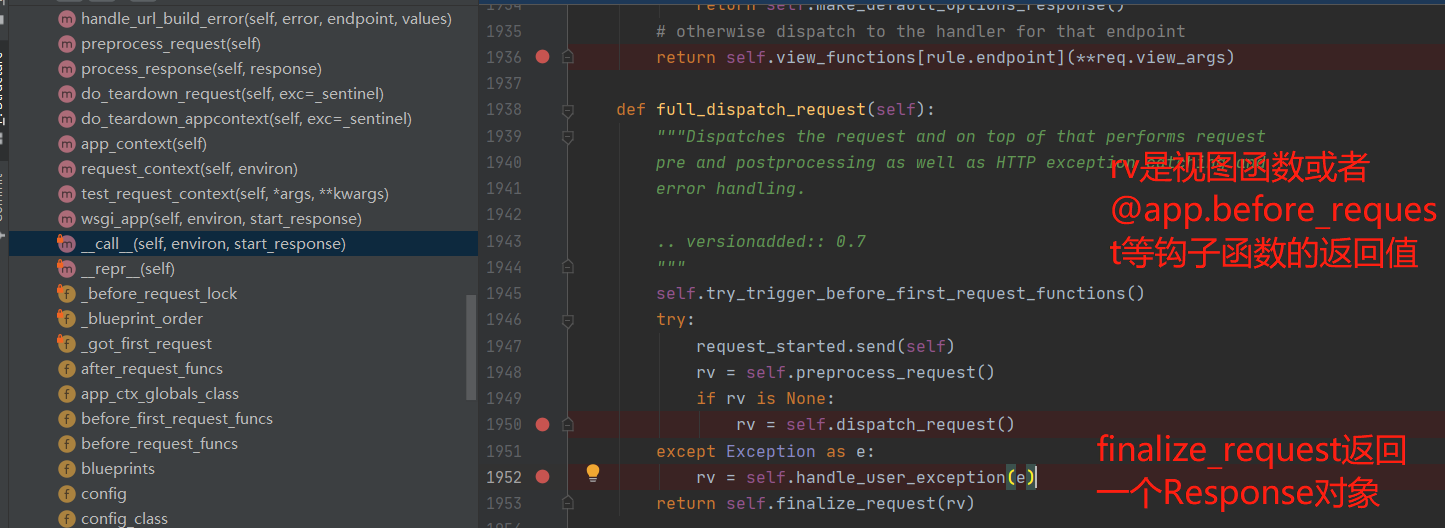Screen dimensions: 1445x528
Task: Remove the breakpoint on line 1936
Action: tap(542, 57)
